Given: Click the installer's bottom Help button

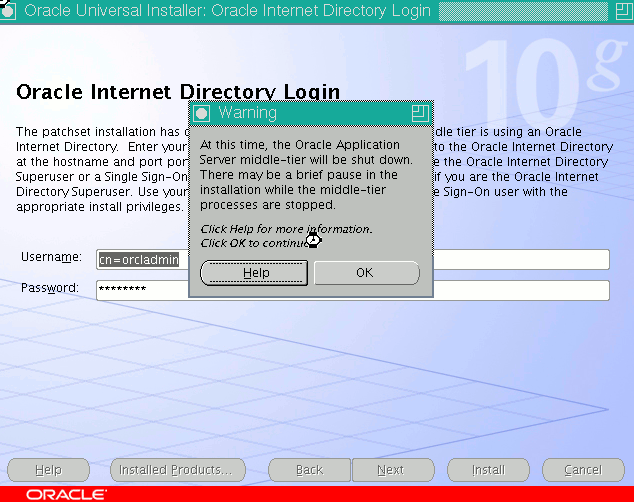Looking at the screenshot, I should point(49,470).
